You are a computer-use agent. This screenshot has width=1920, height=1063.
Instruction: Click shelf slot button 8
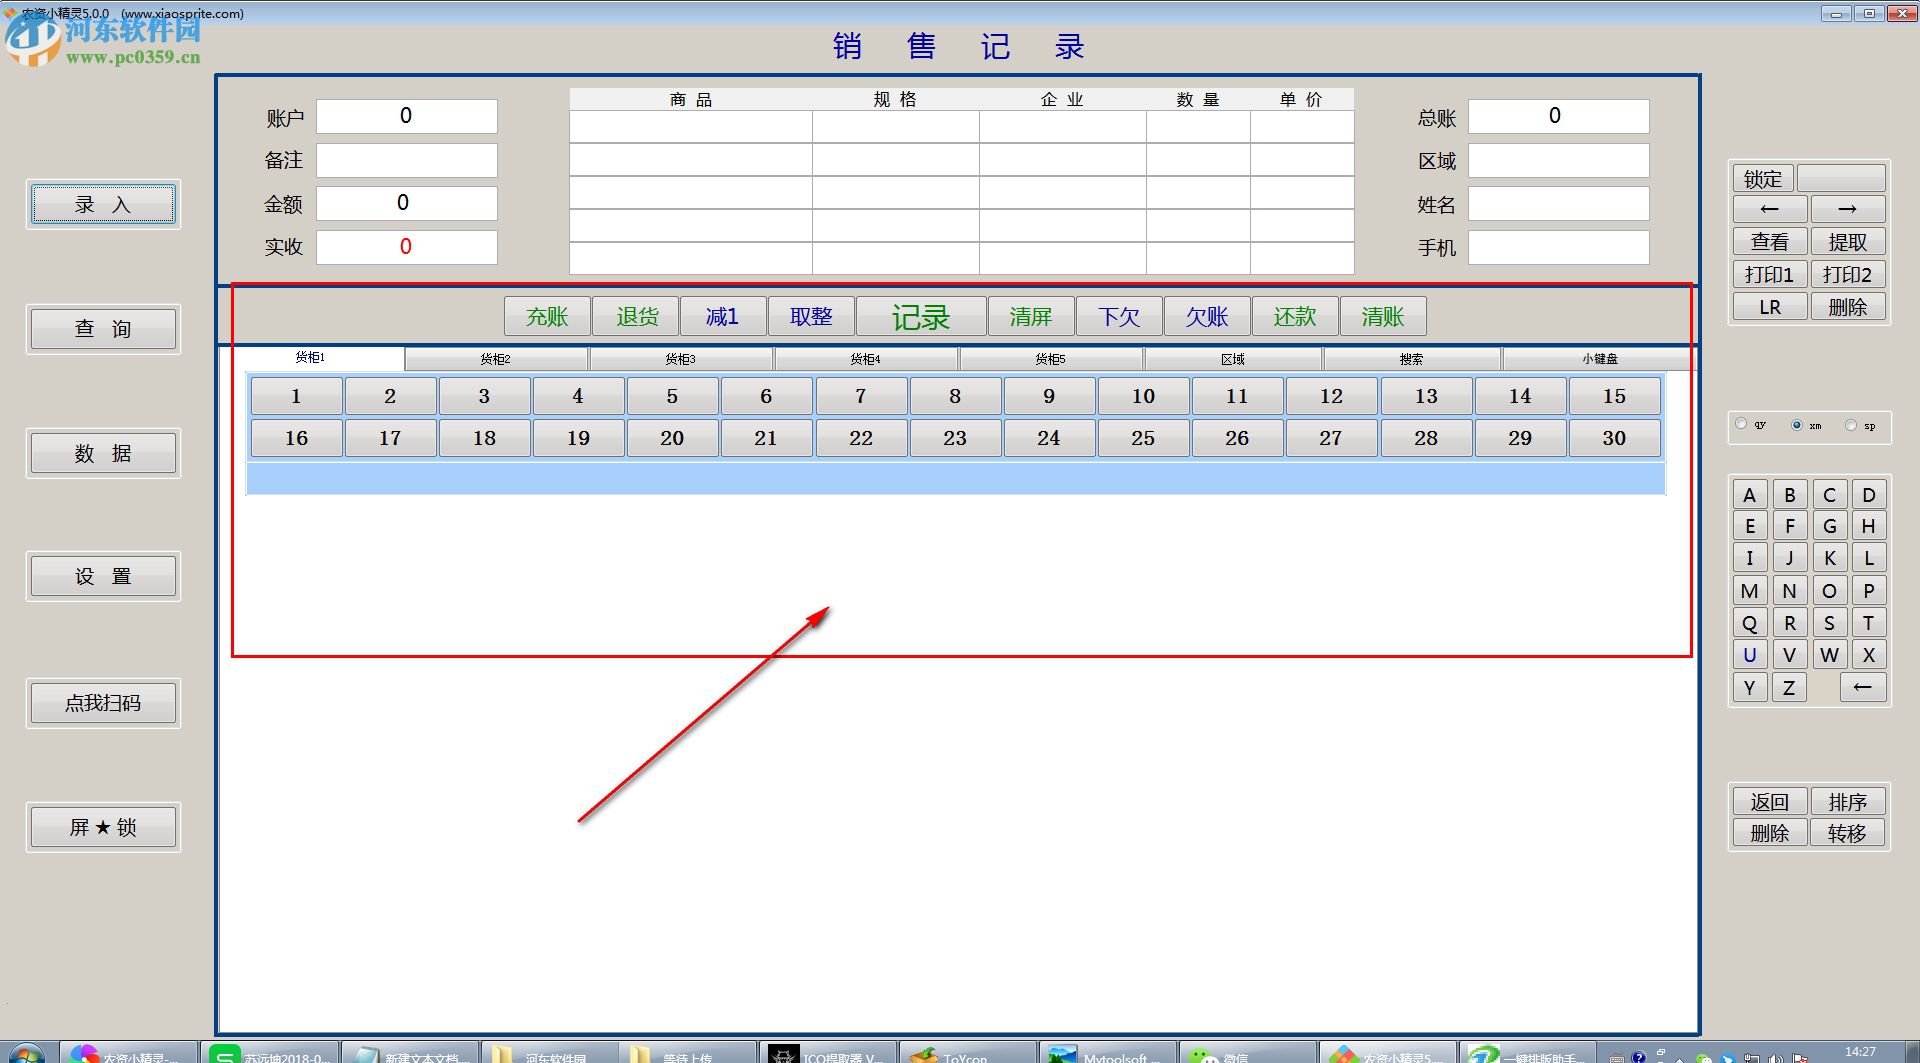955,396
